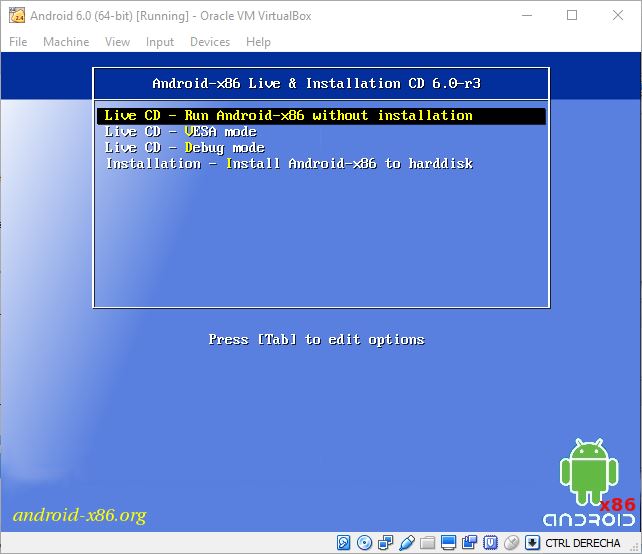Viewport: 642px width, 554px height.
Task: Select the Live CD Debug mode entry
Action: click(185, 148)
